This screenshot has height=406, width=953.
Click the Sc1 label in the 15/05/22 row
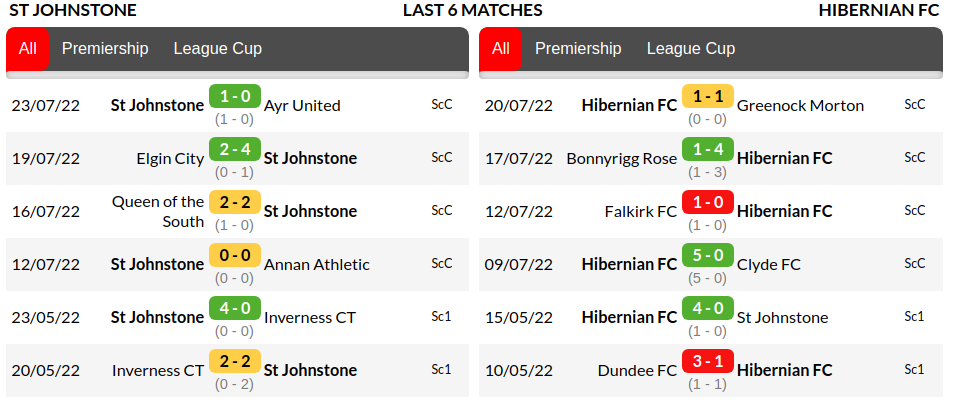[914, 317]
